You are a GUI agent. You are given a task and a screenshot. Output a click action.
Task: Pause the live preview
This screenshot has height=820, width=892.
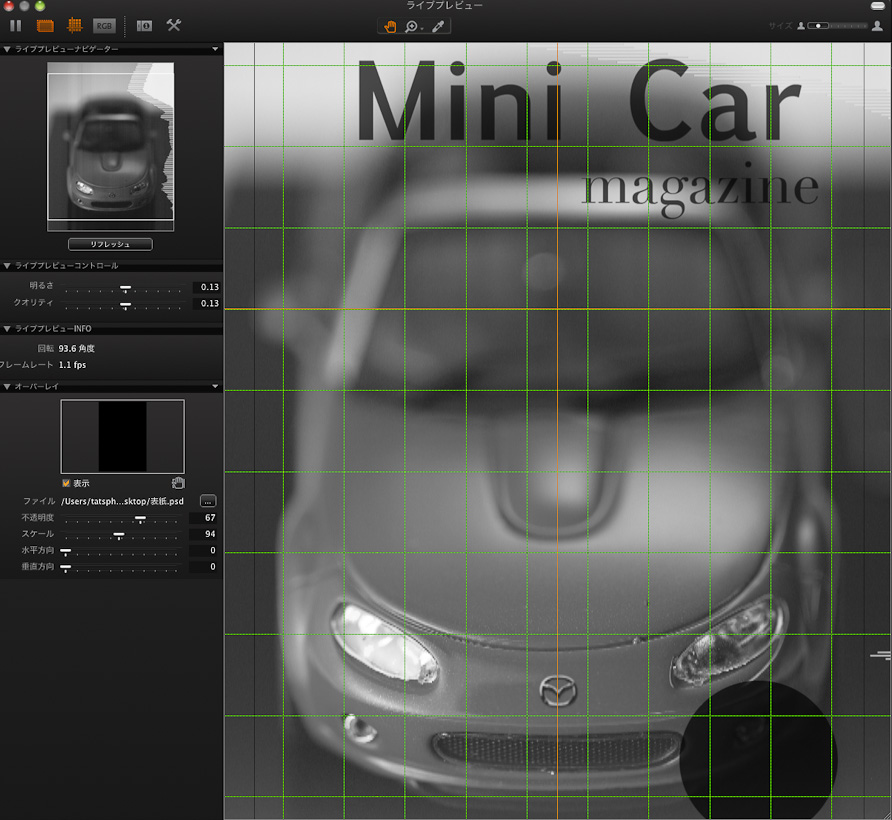[x=16, y=25]
